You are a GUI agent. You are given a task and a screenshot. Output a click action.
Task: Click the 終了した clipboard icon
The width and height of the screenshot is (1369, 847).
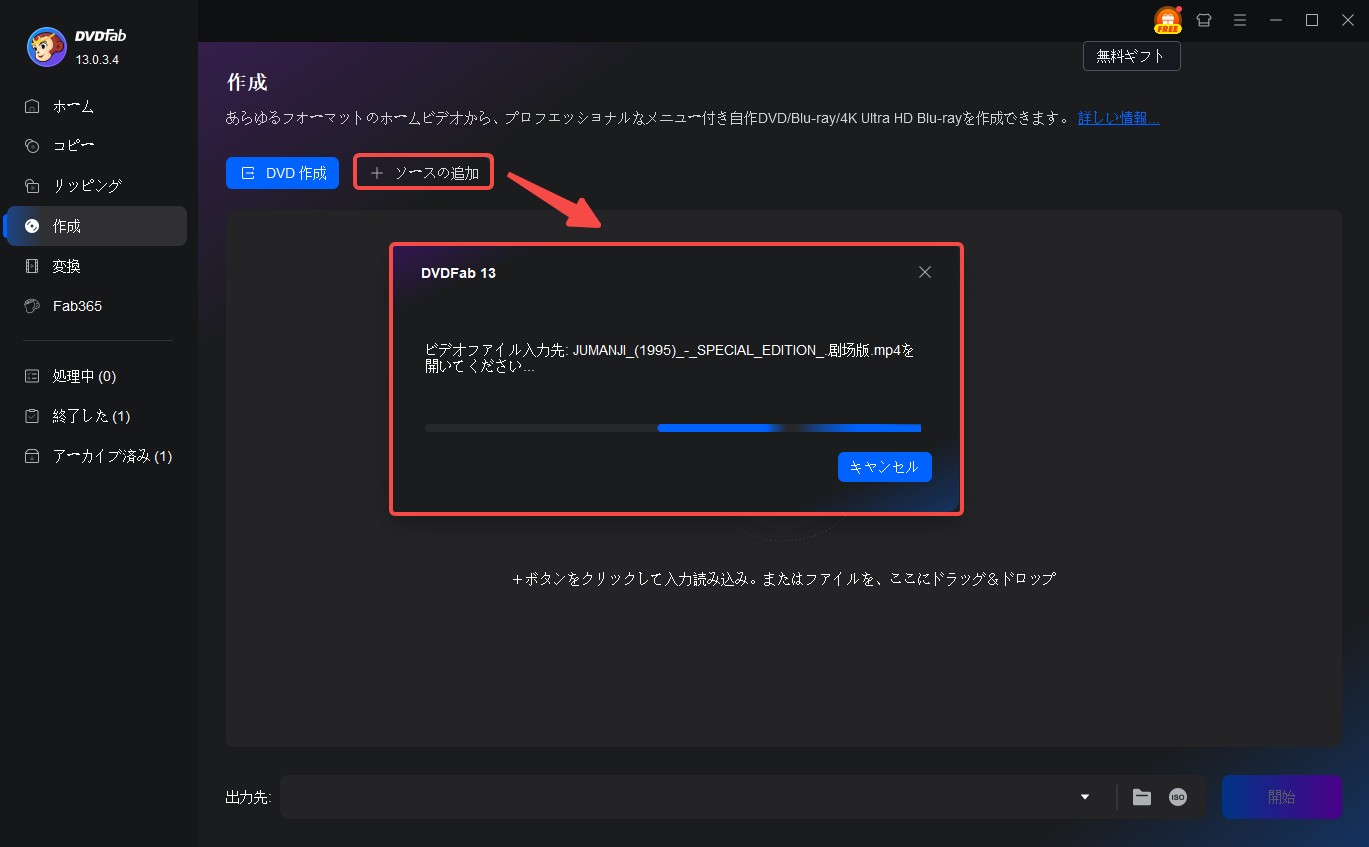(x=33, y=416)
